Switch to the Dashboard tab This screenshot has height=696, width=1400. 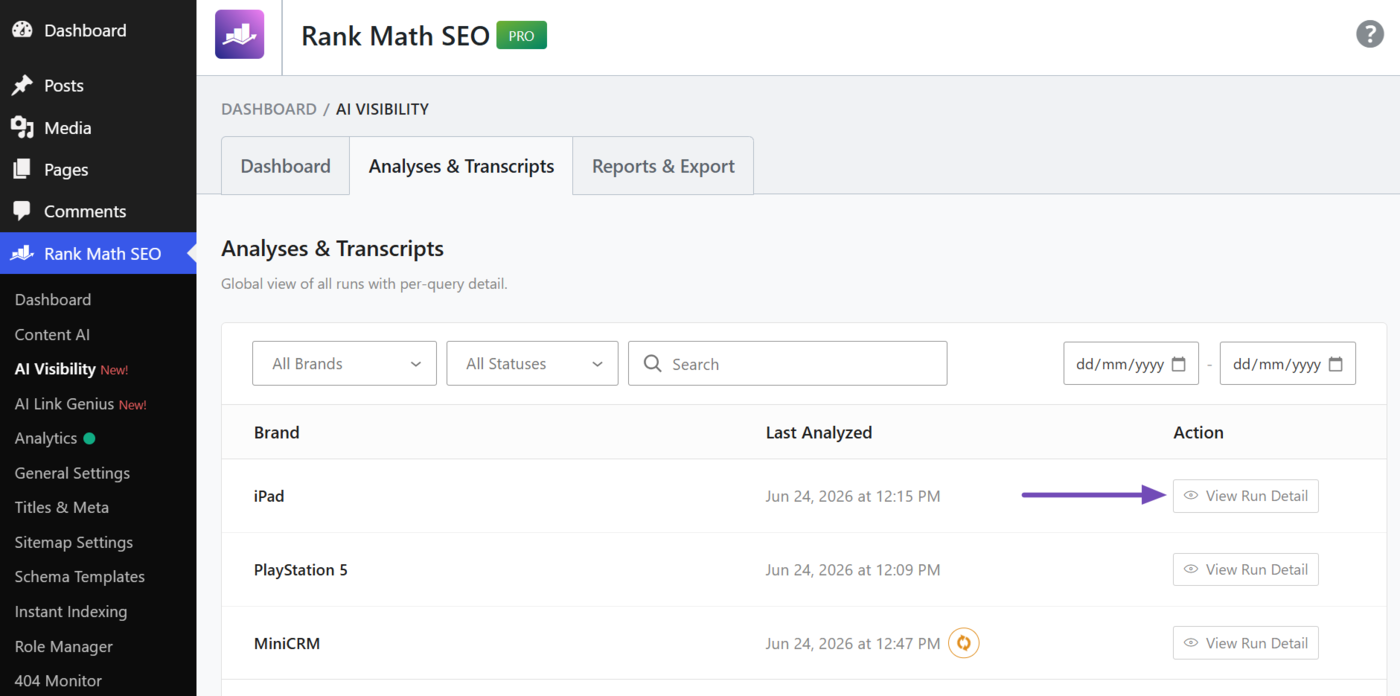point(285,166)
